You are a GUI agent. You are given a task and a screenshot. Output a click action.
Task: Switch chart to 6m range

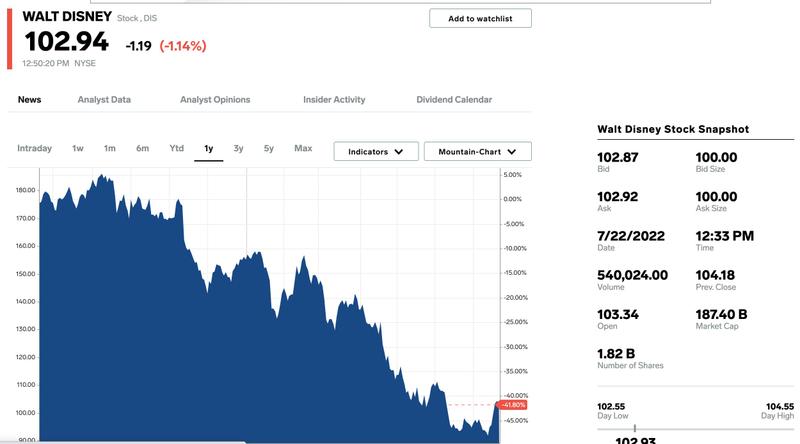coord(142,148)
